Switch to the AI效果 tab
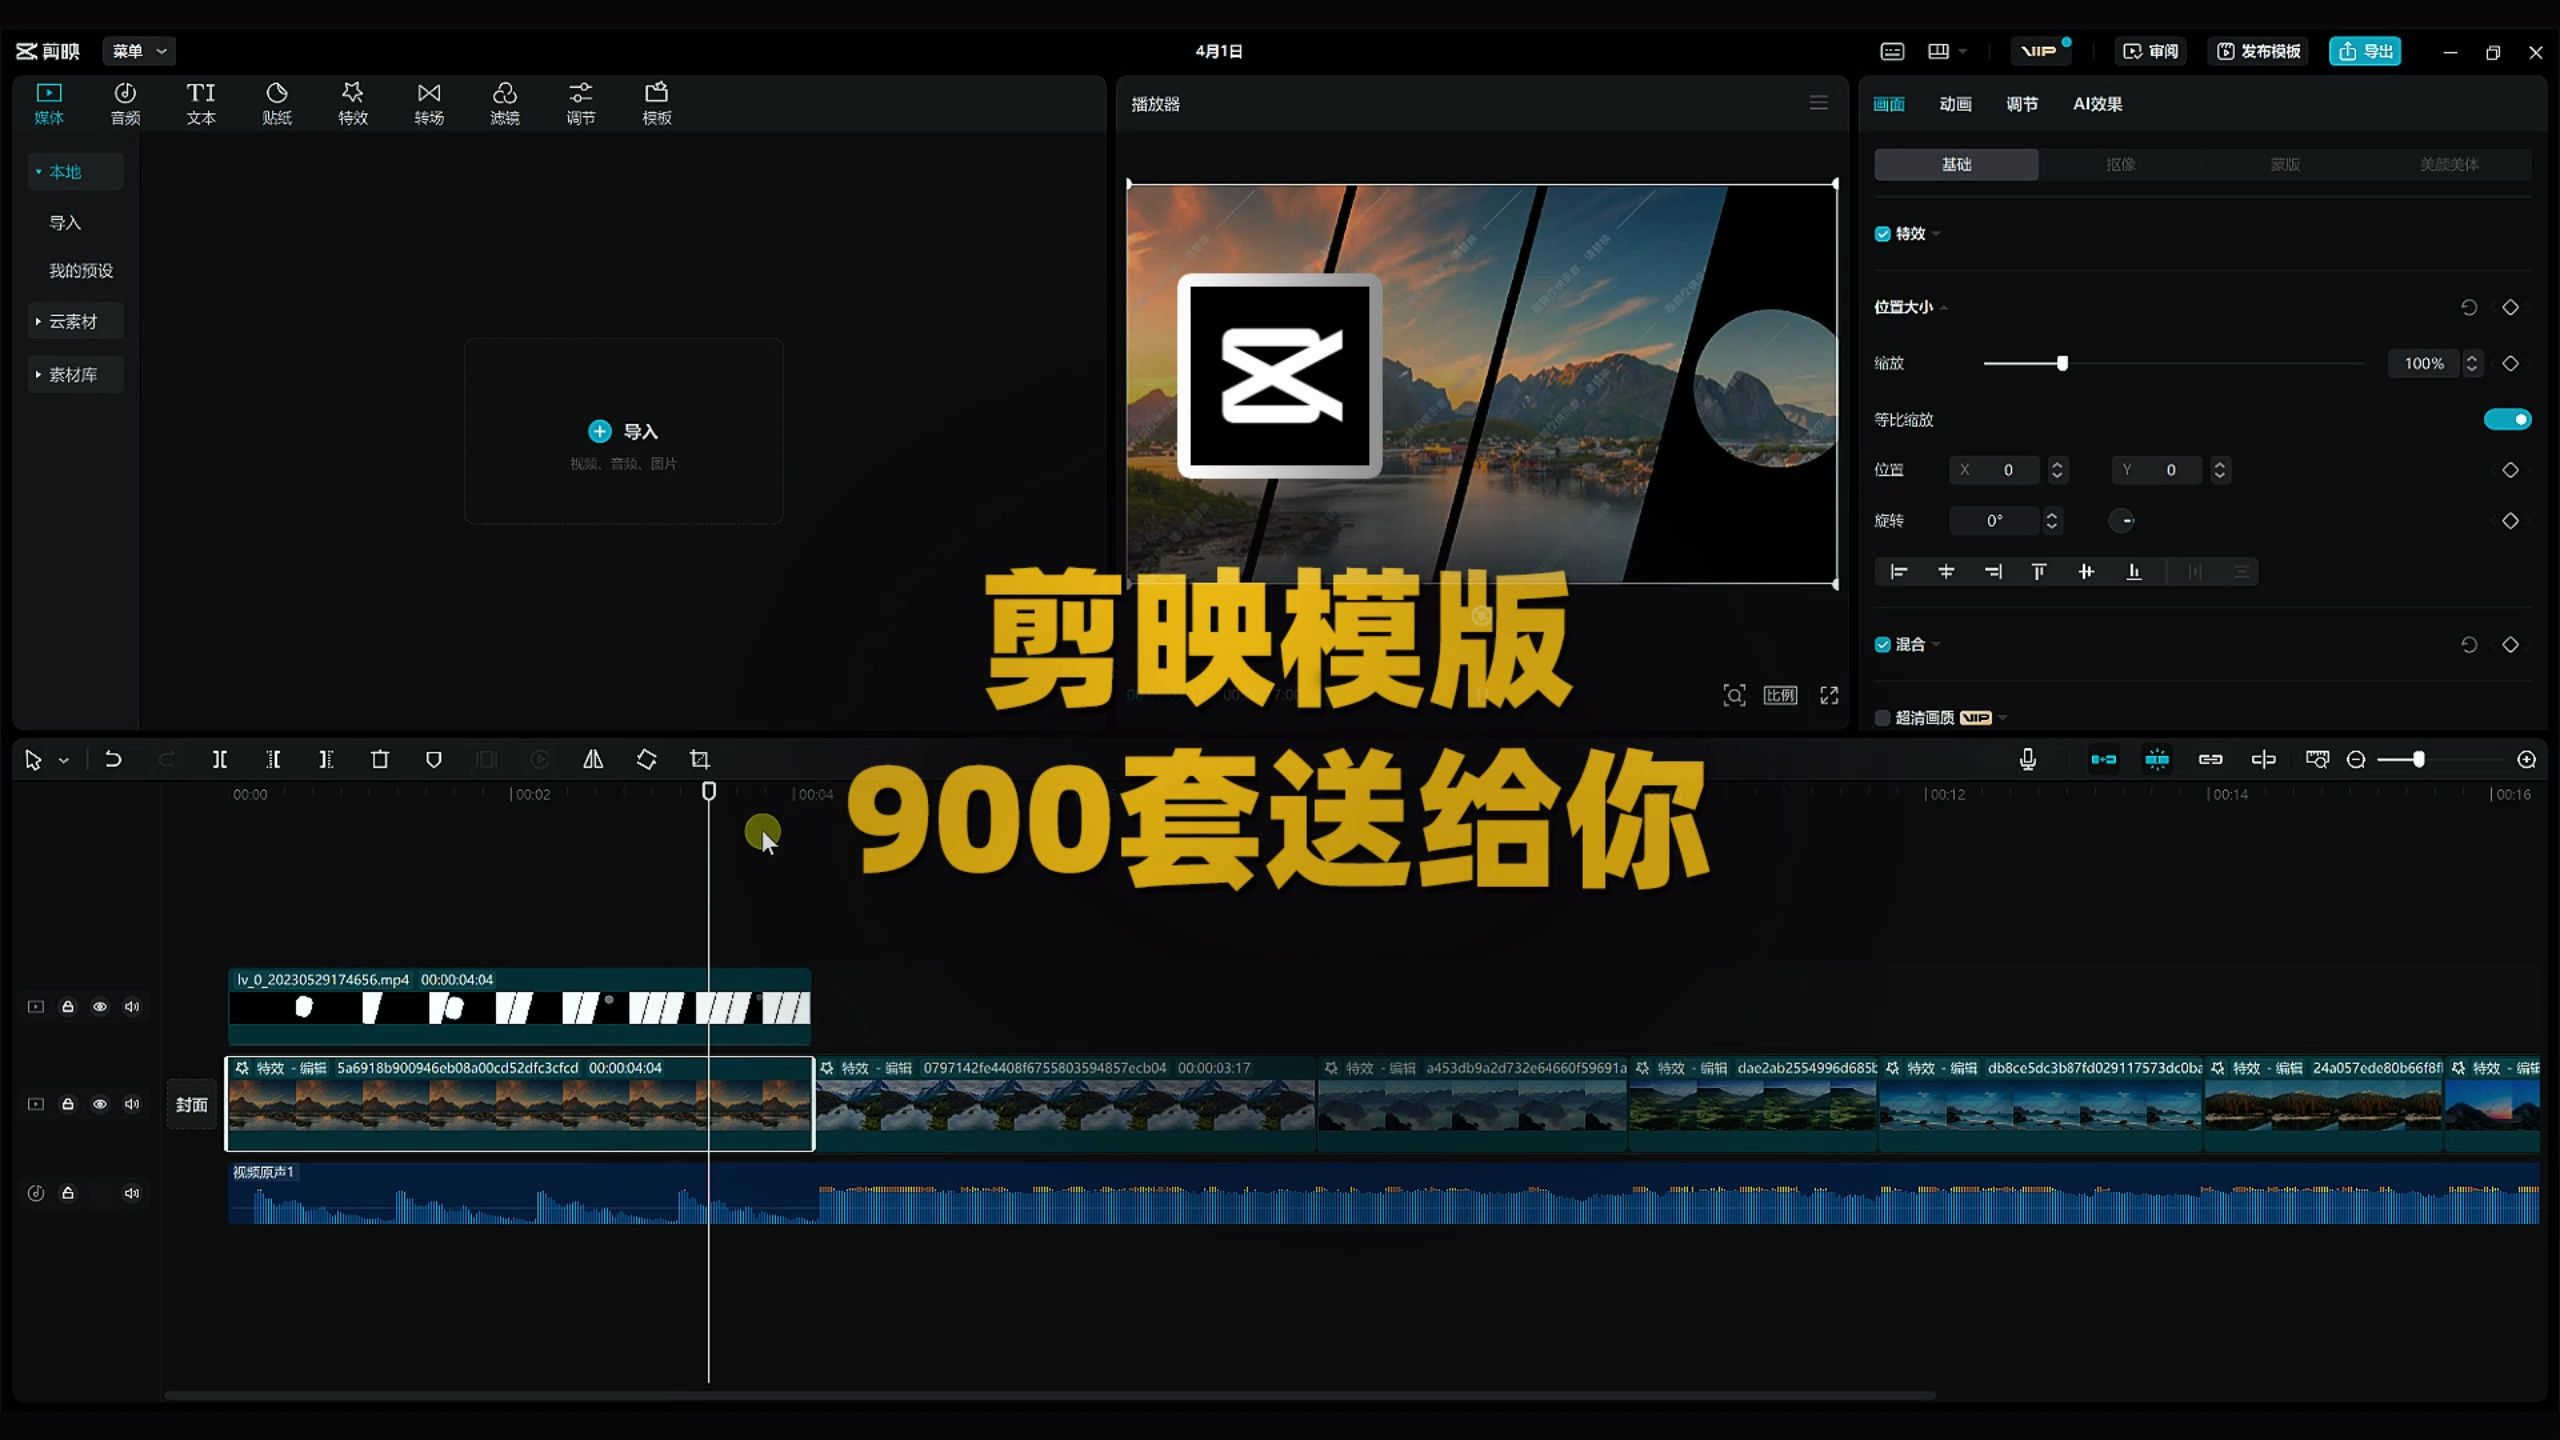Screen dimensions: 2560x1440 click(x=2097, y=104)
